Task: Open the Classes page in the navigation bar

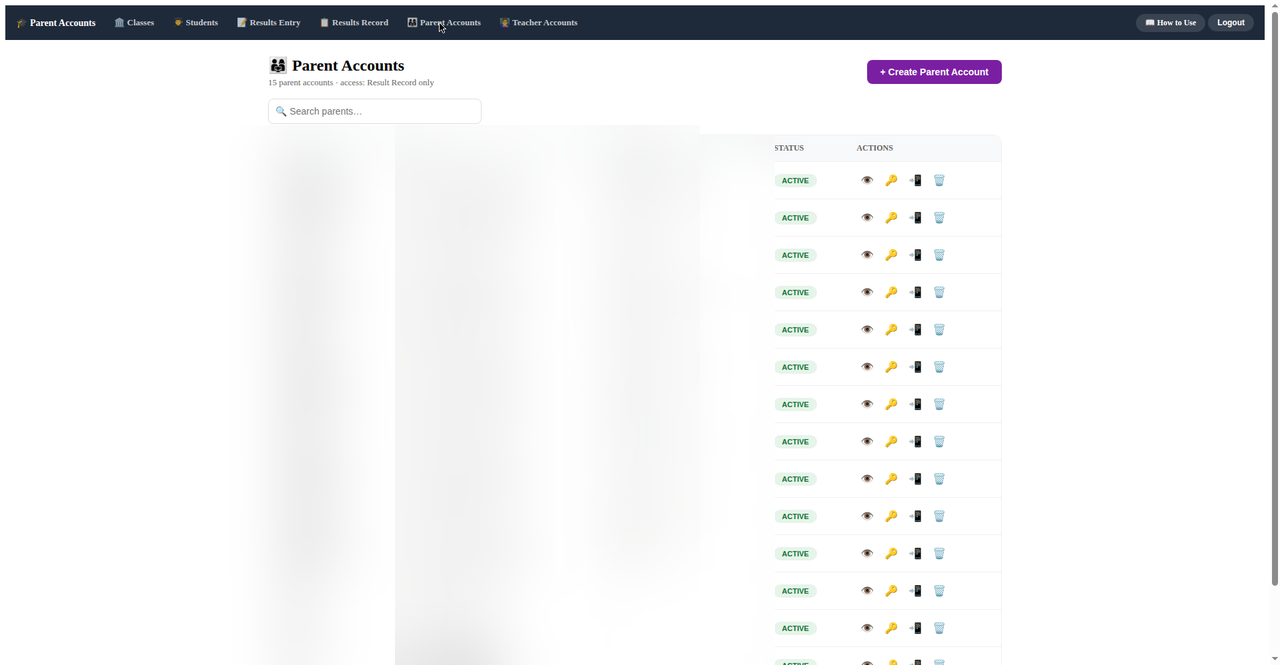Action: [x=134, y=22]
